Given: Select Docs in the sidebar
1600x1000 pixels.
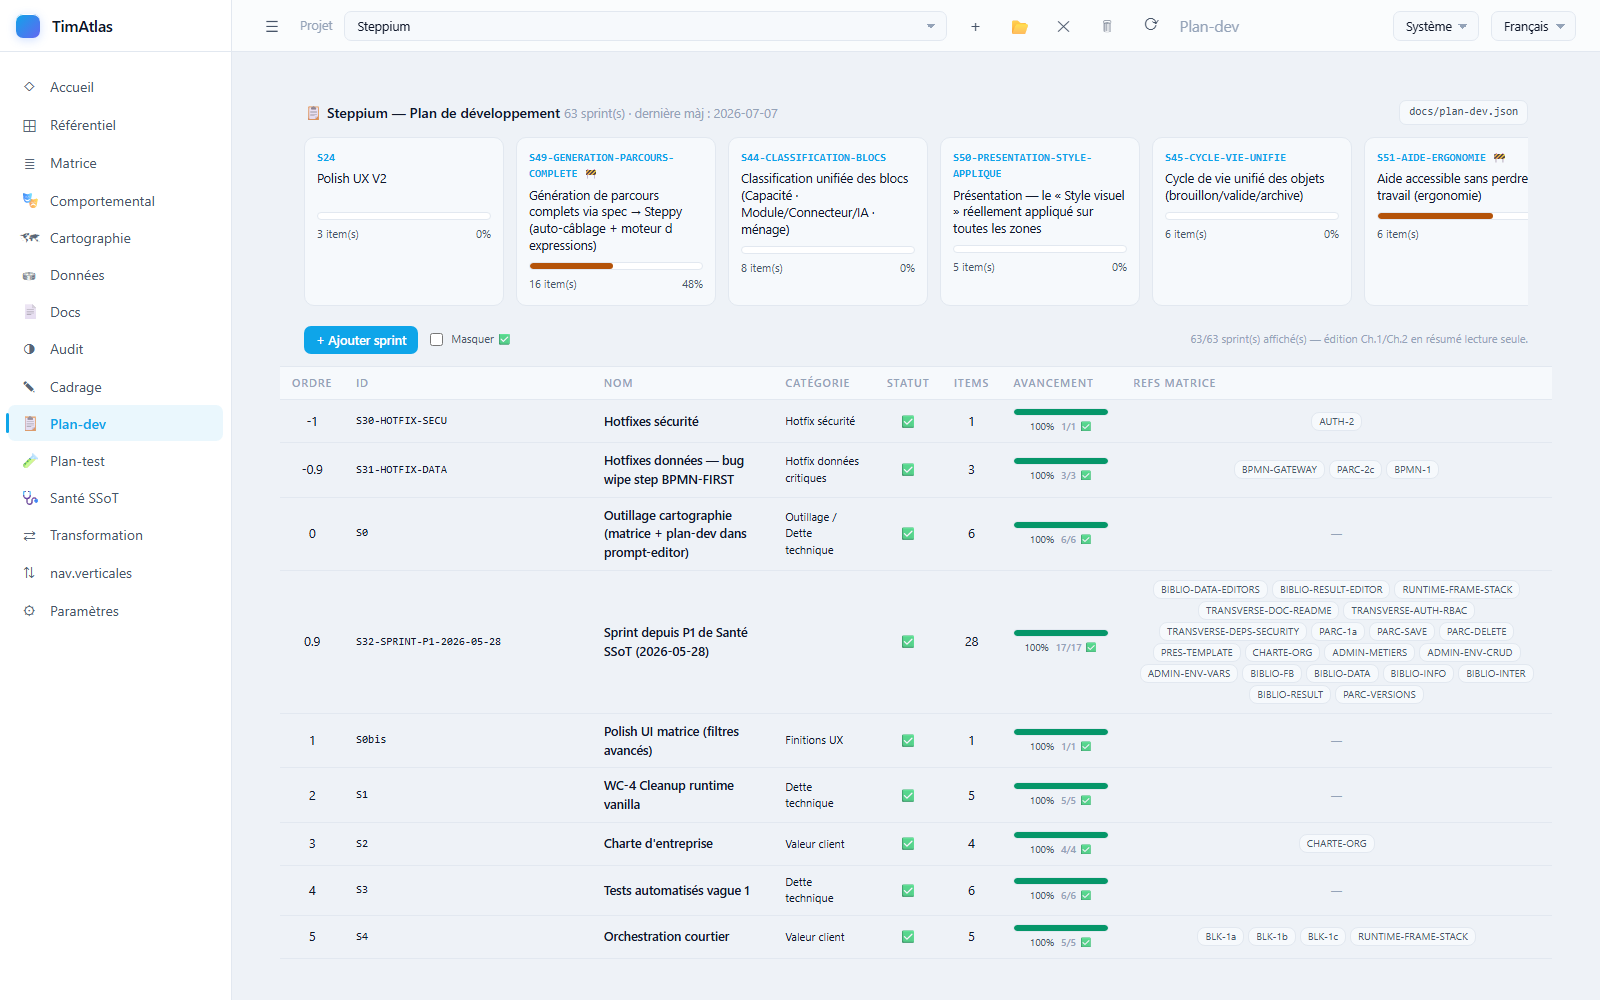Looking at the screenshot, I should click(x=115, y=312).
